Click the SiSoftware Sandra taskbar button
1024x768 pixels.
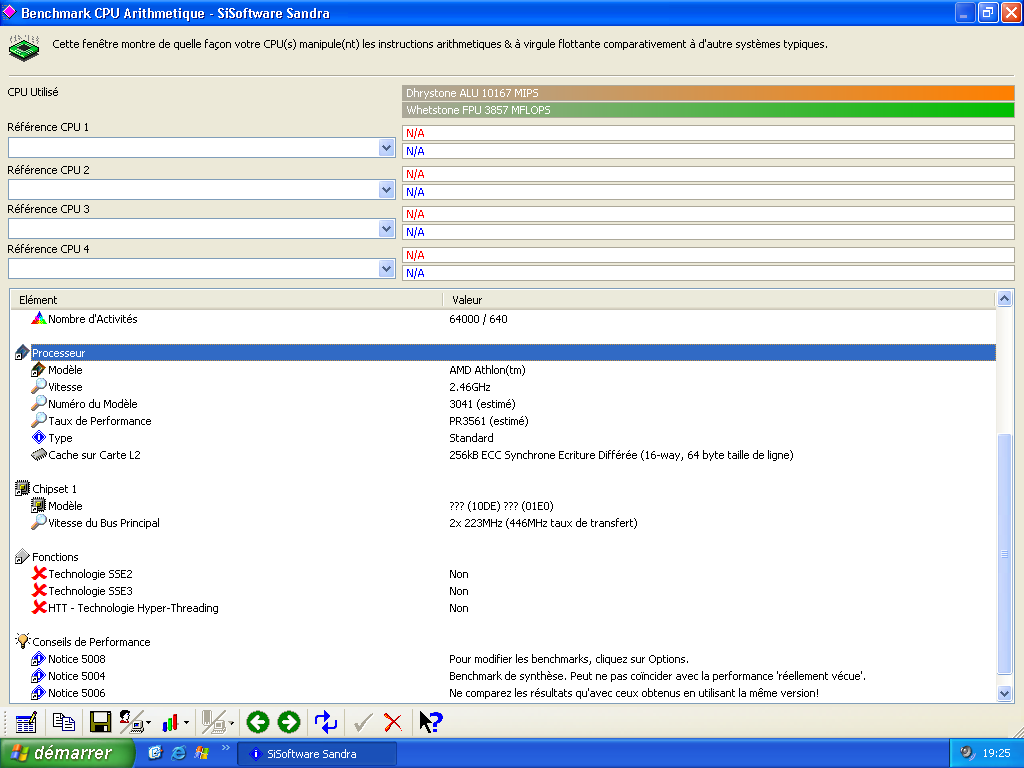[x=317, y=754]
